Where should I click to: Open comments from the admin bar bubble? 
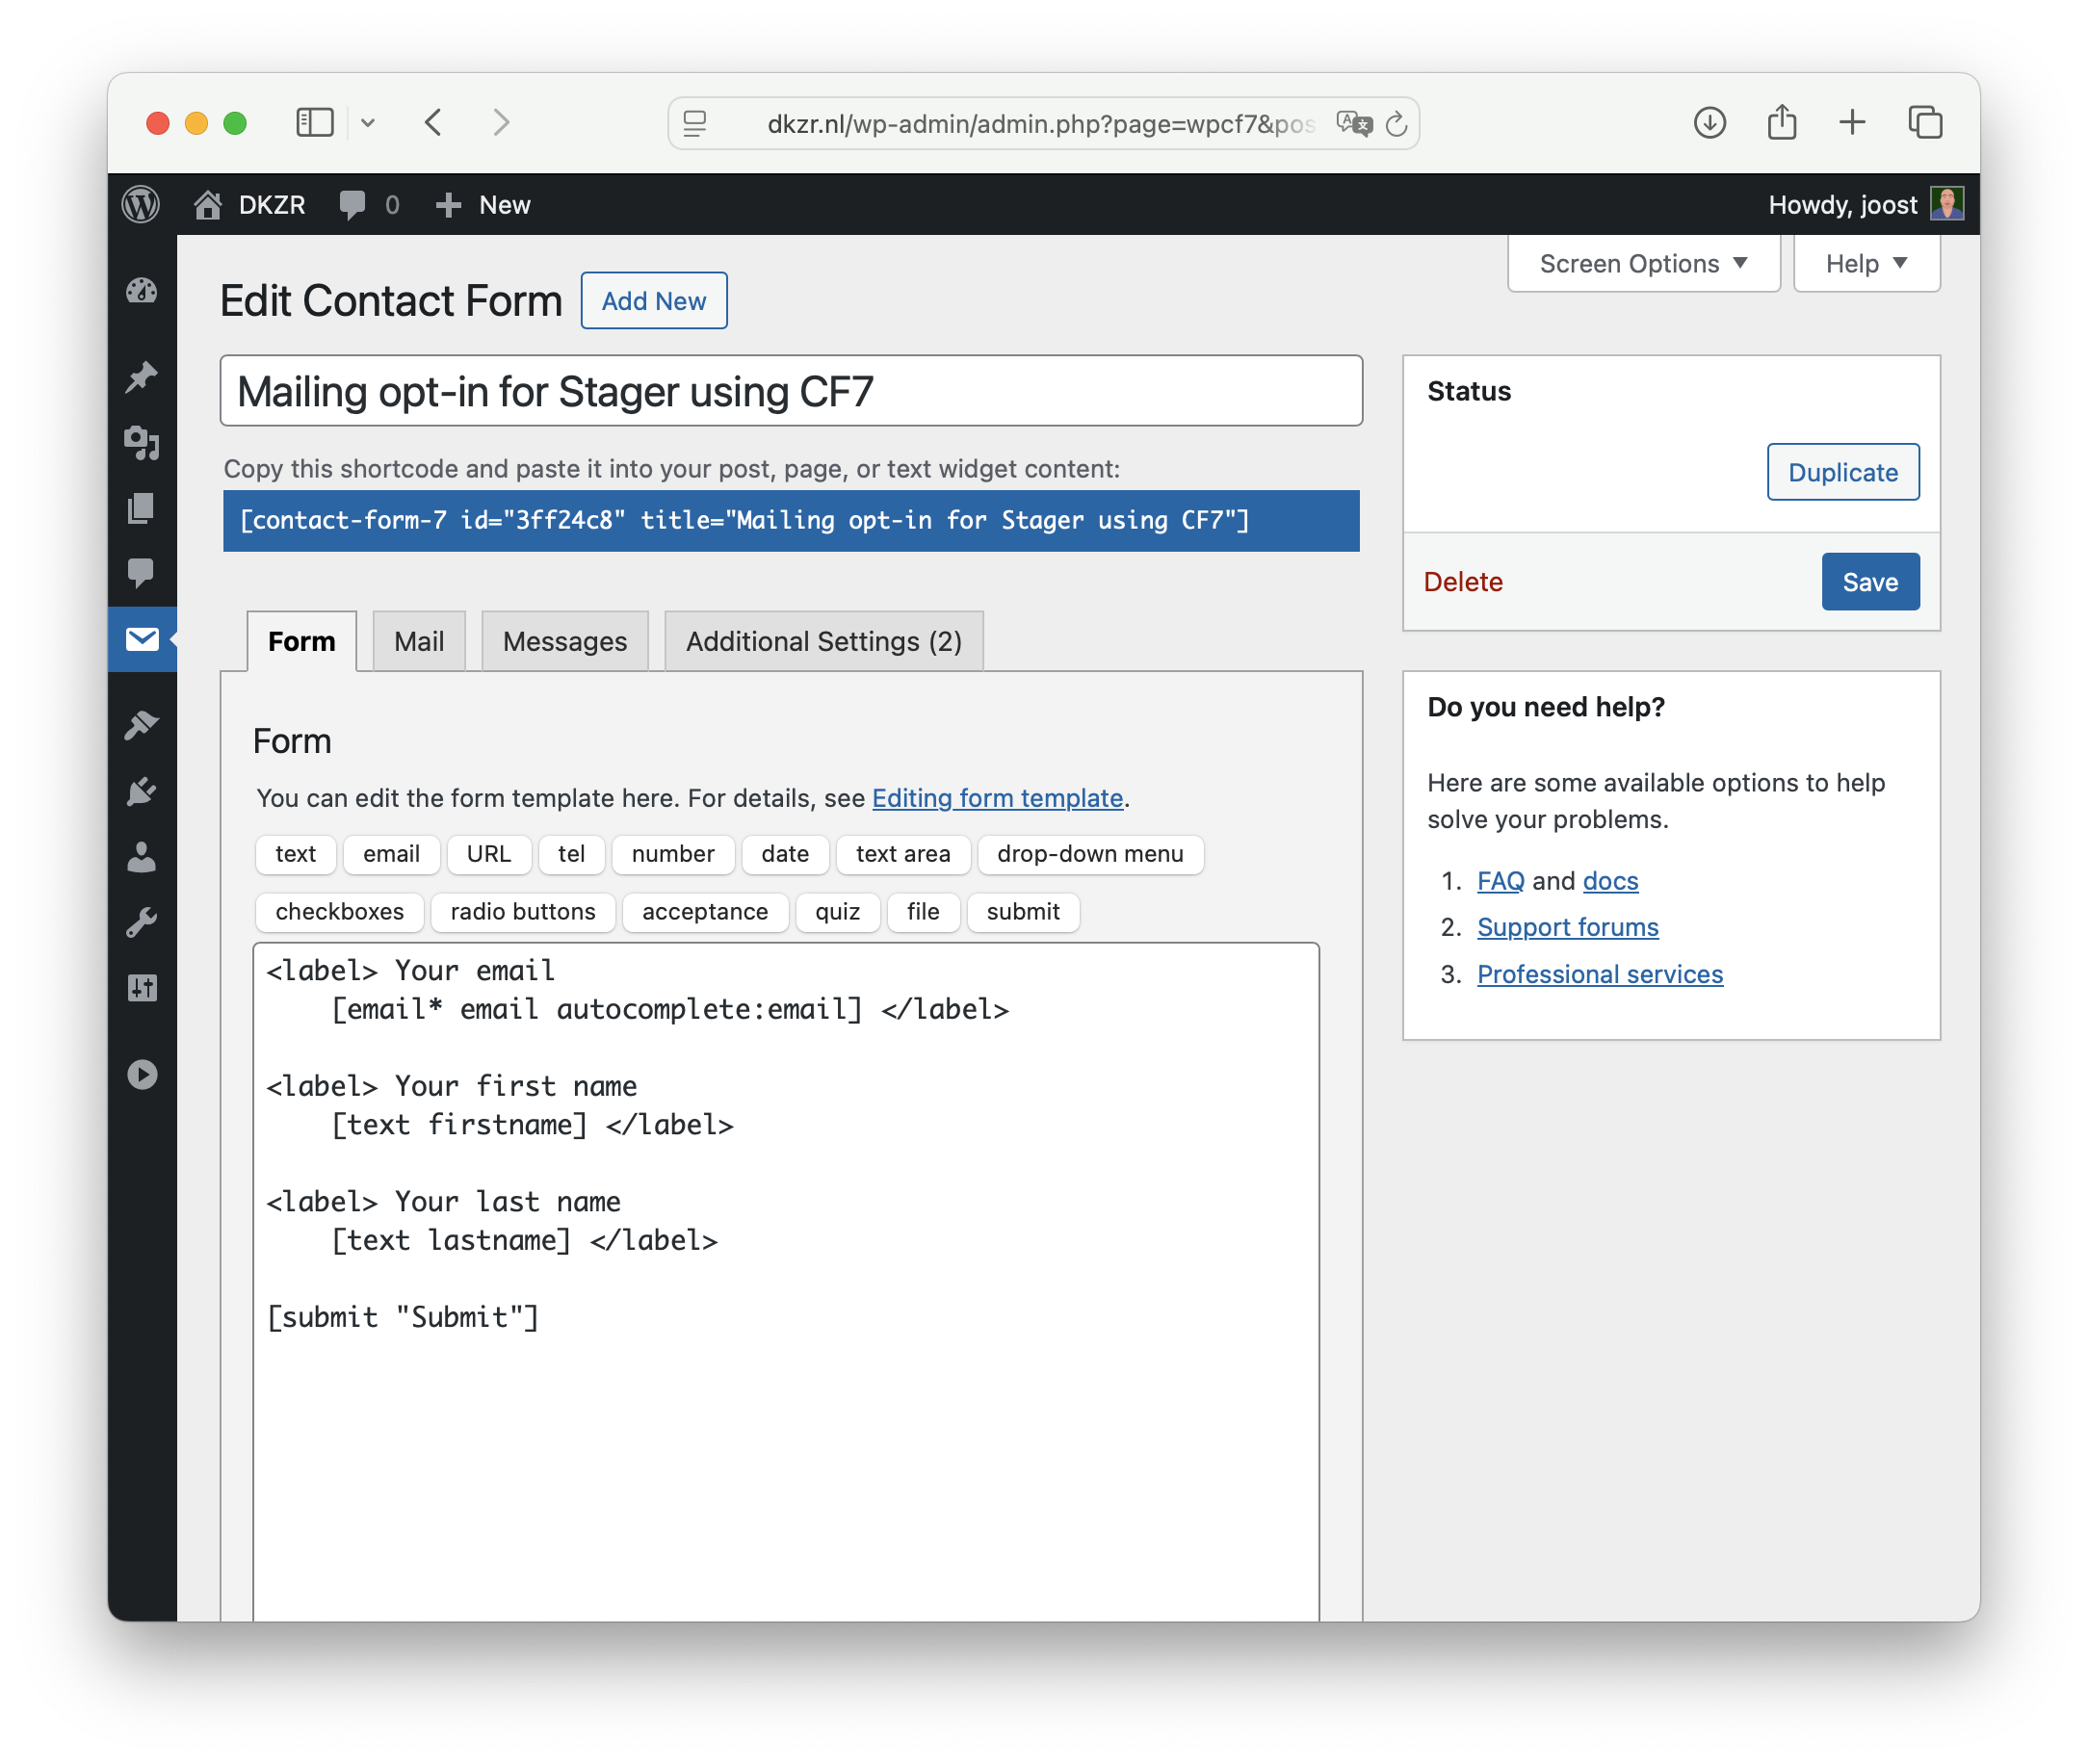click(369, 205)
